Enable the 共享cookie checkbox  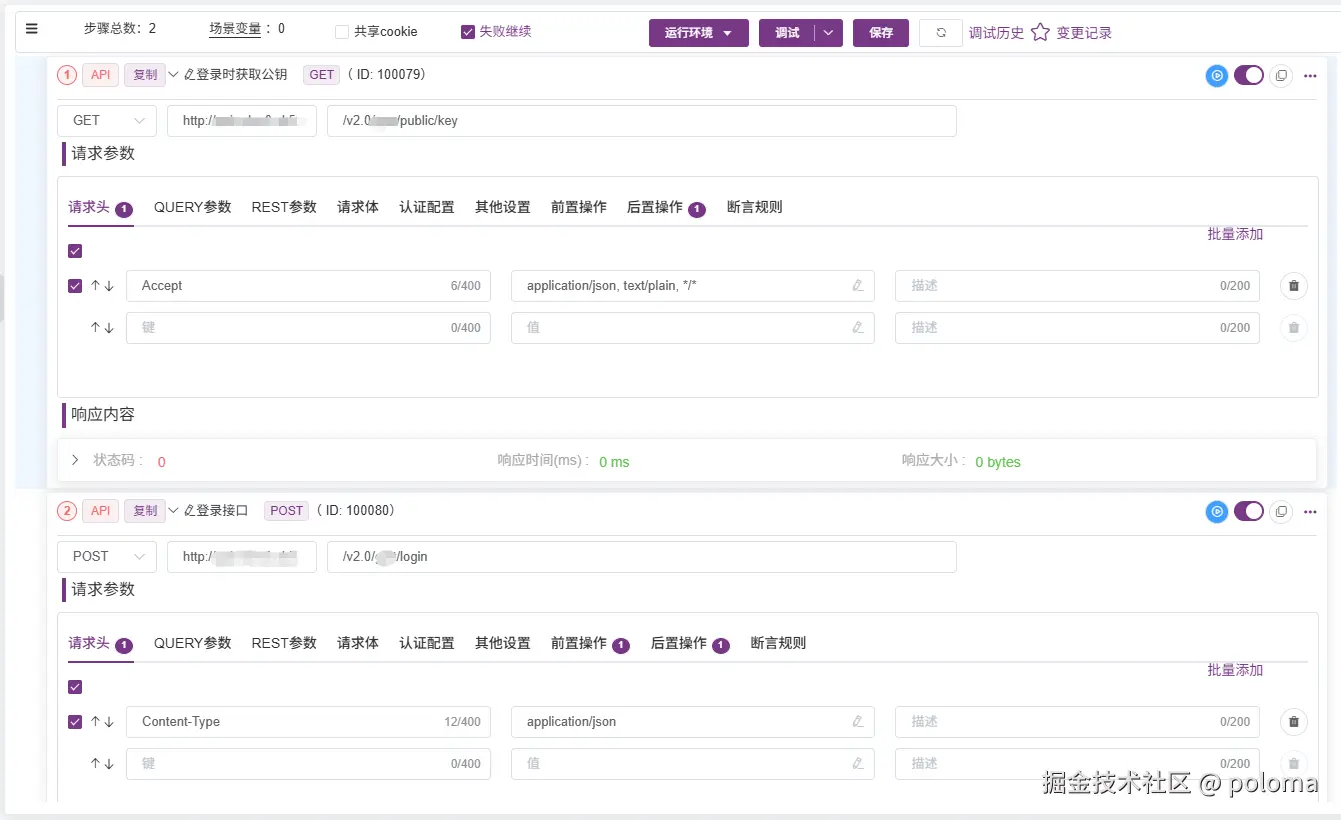pos(342,32)
